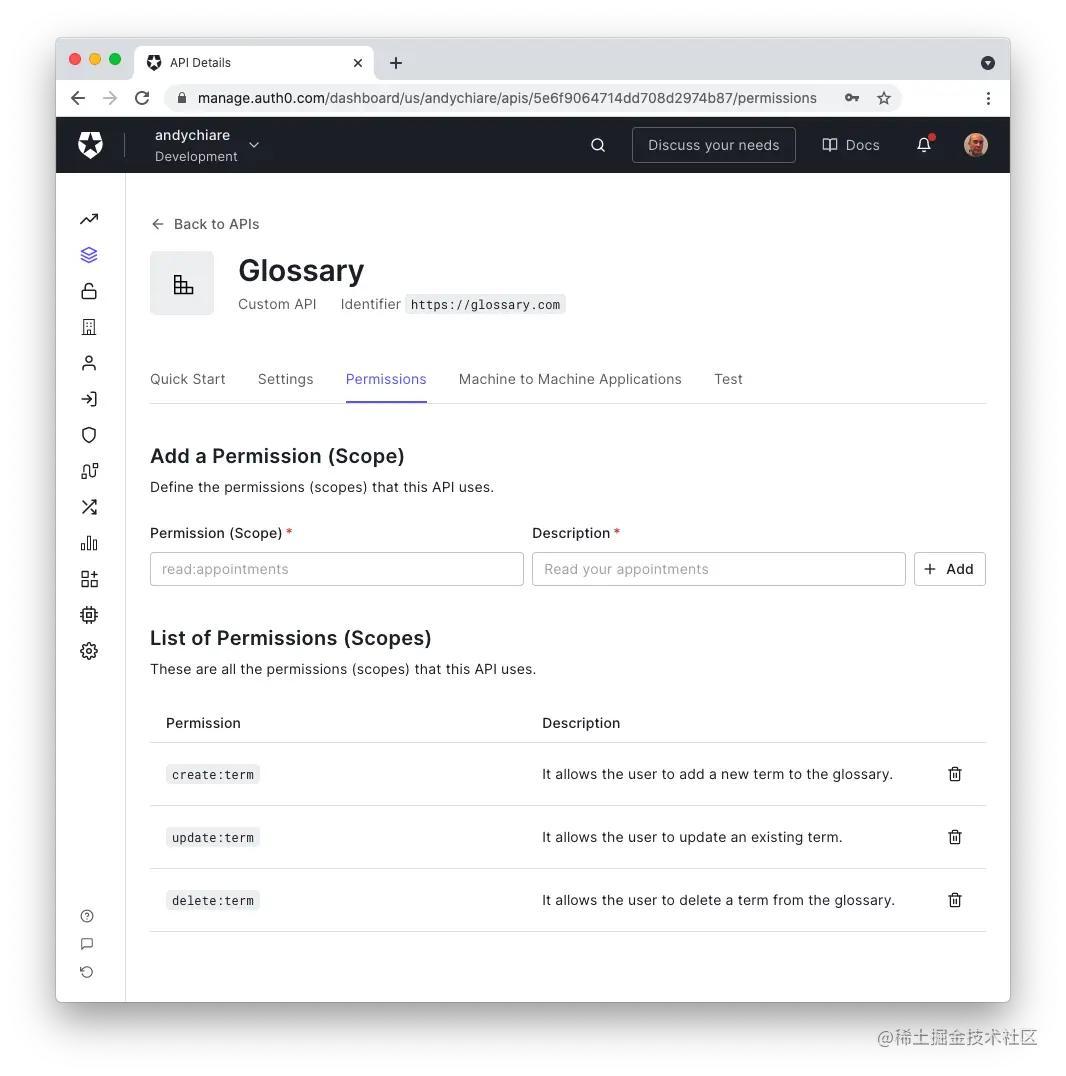This screenshot has height=1076, width=1066.
Task: Open the profile avatar menu
Action: 975,145
